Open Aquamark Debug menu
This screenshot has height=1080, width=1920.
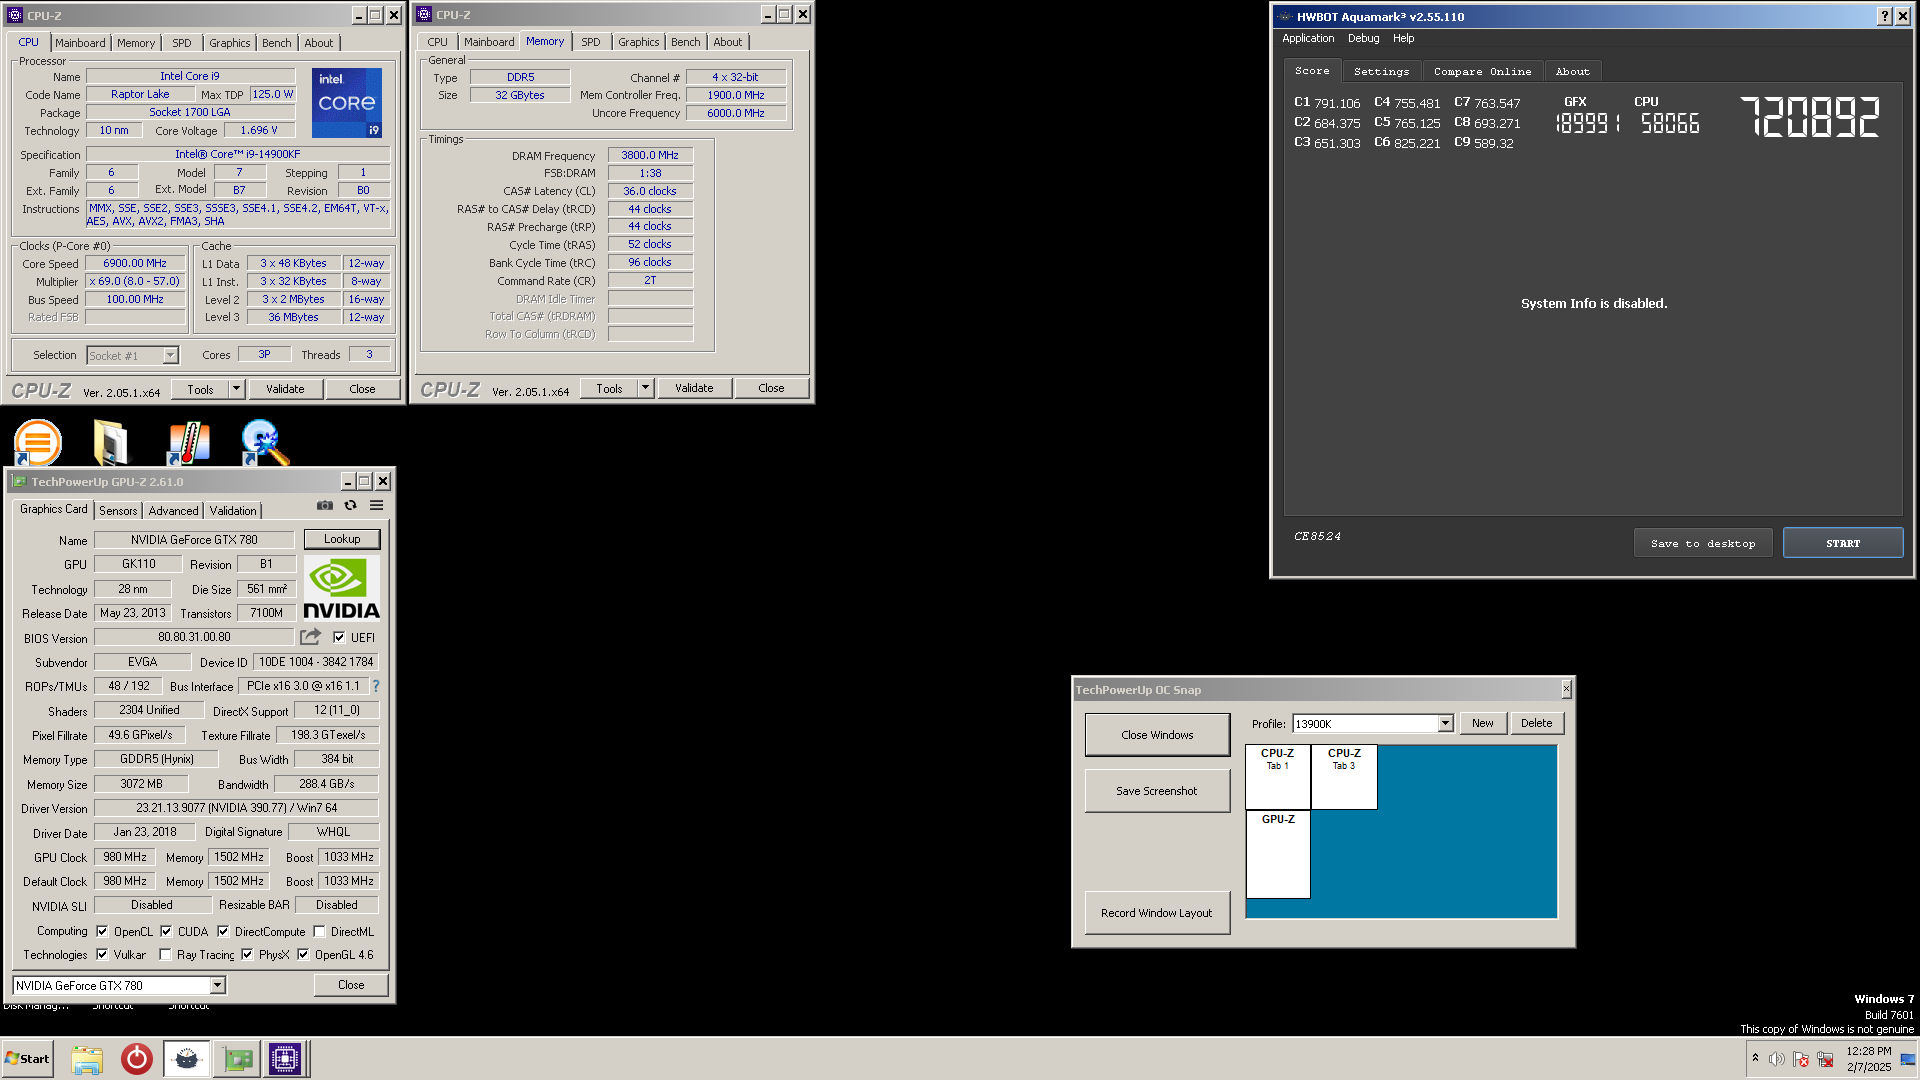pyautogui.click(x=1363, y=38)
